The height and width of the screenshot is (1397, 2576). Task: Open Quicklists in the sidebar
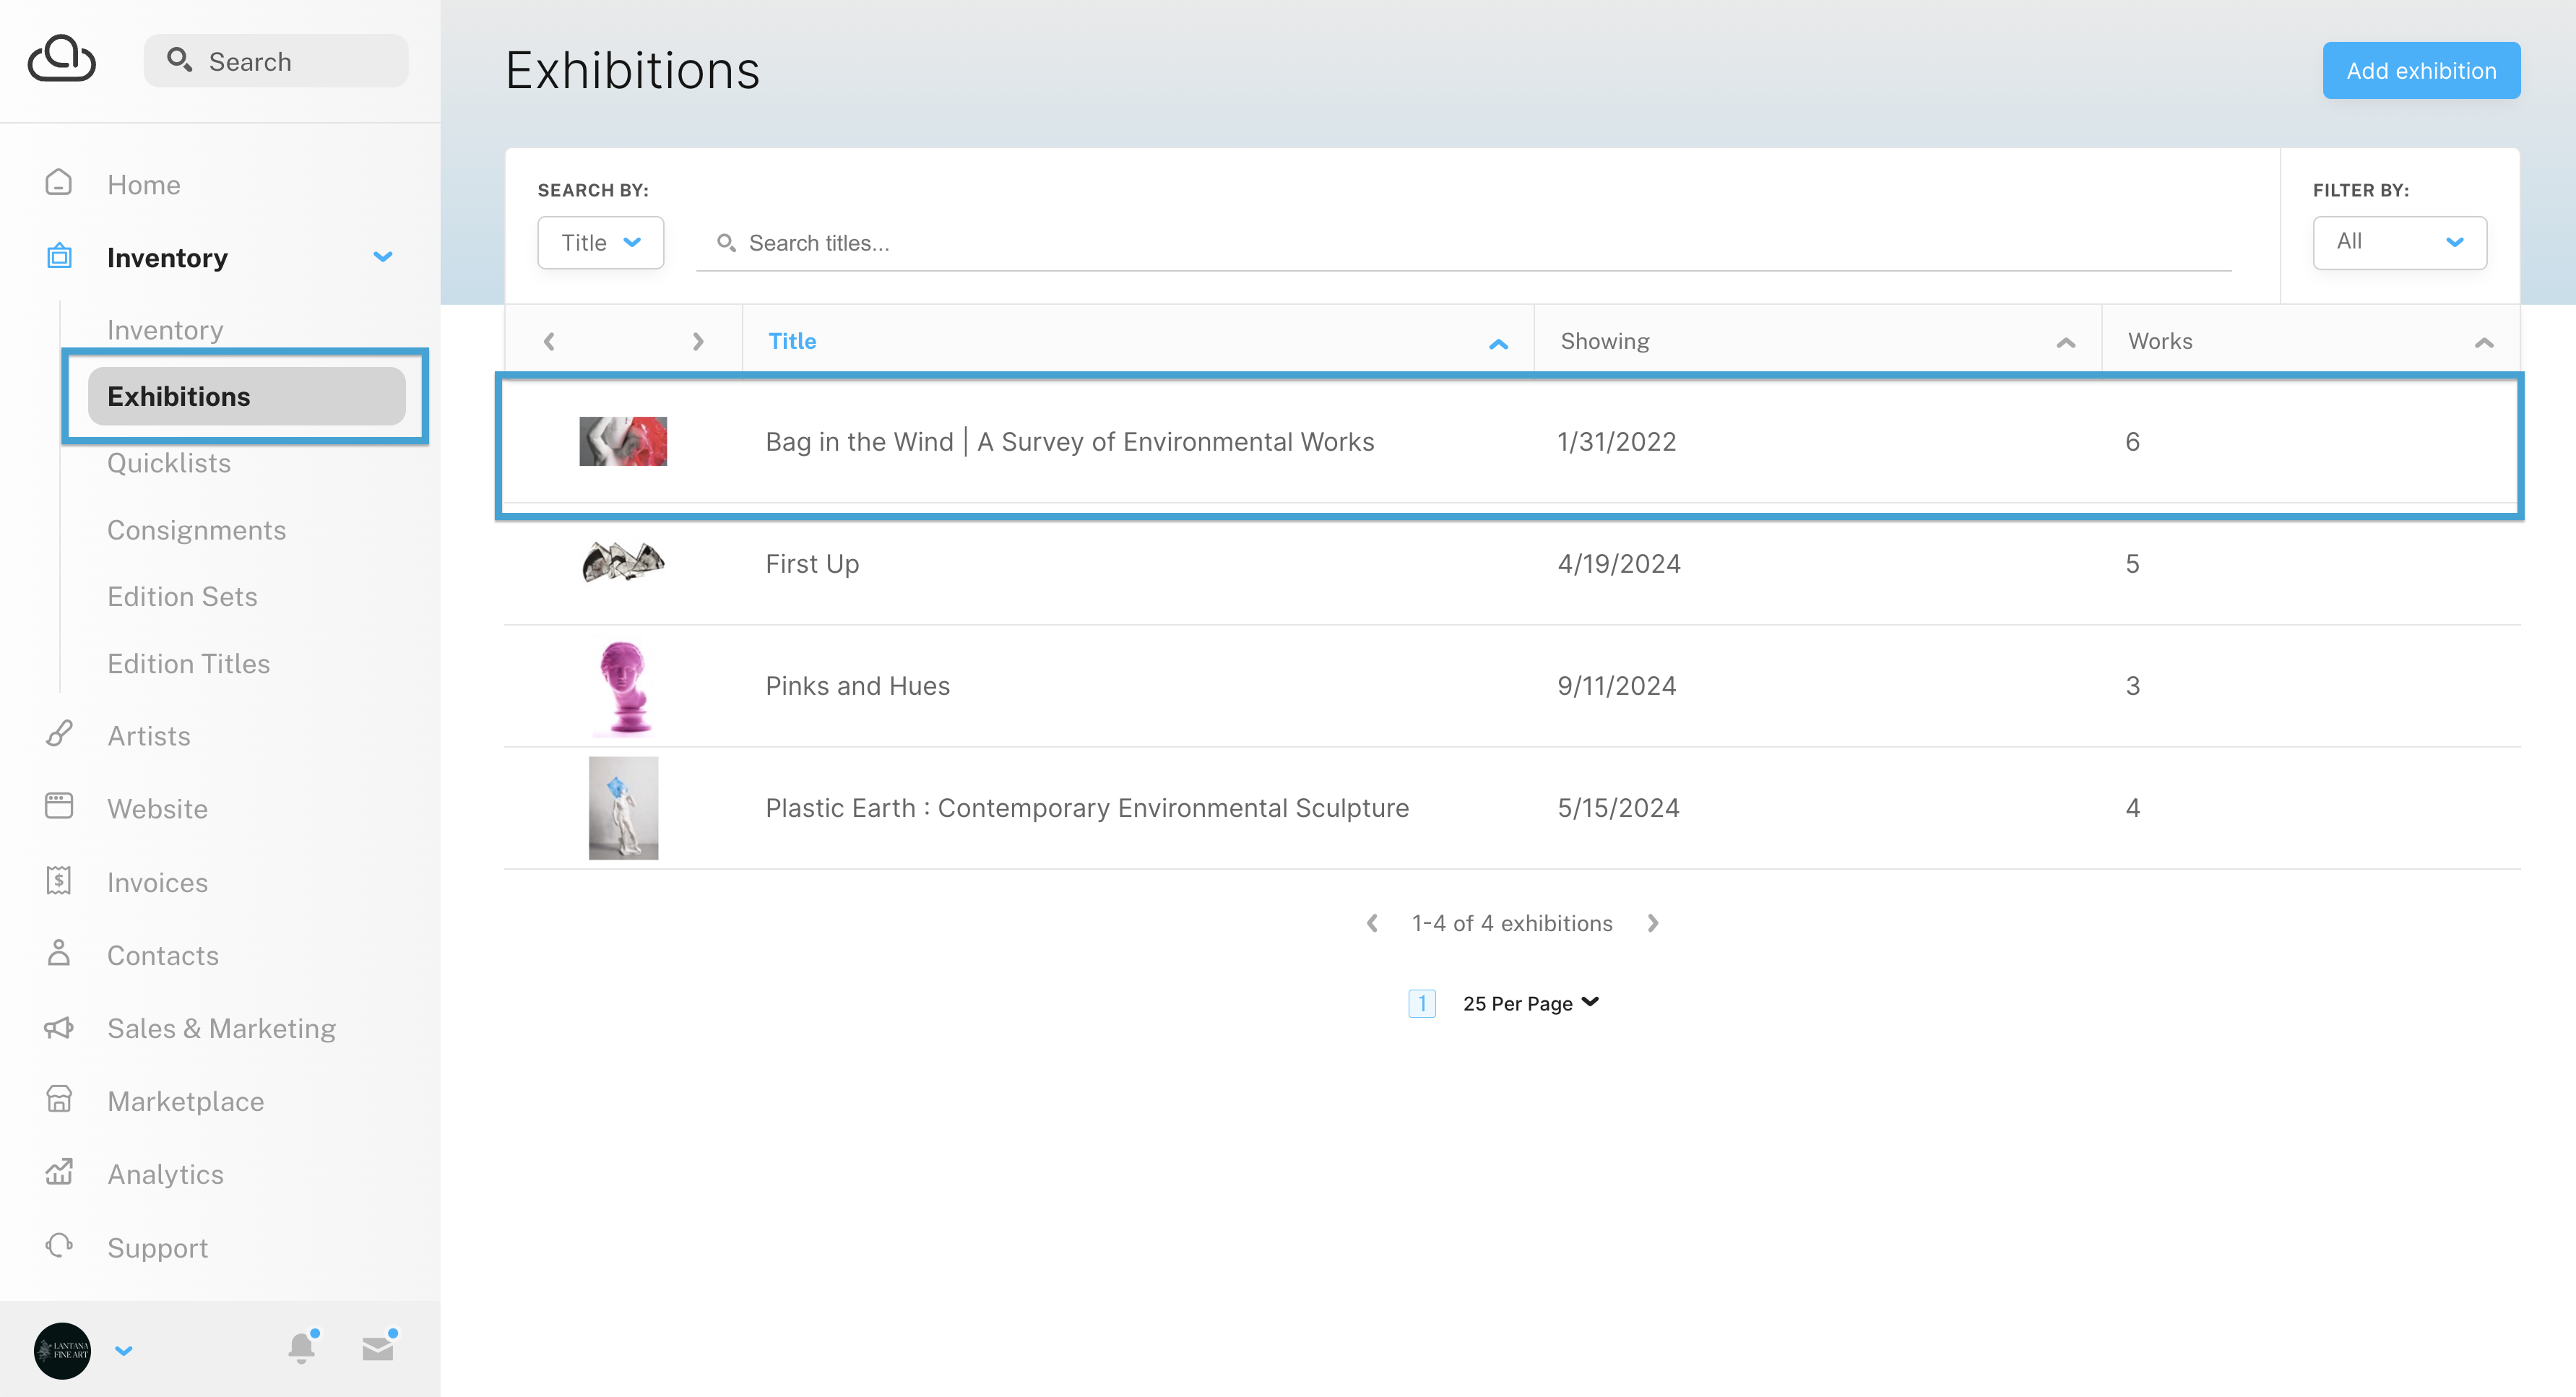click(169, 463)
